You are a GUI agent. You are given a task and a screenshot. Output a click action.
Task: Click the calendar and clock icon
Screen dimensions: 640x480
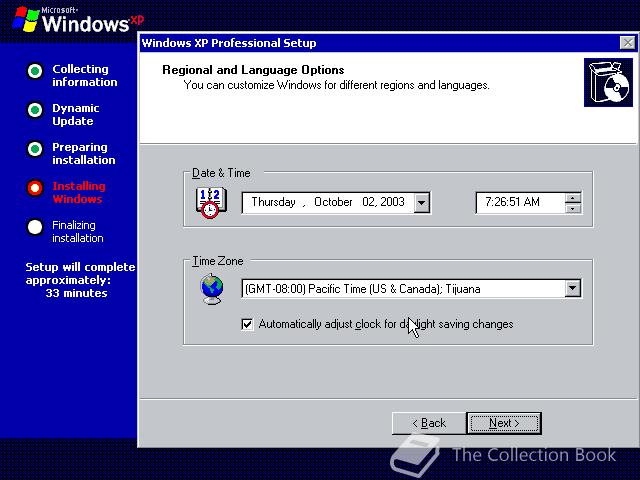click(x=211, y=202)
